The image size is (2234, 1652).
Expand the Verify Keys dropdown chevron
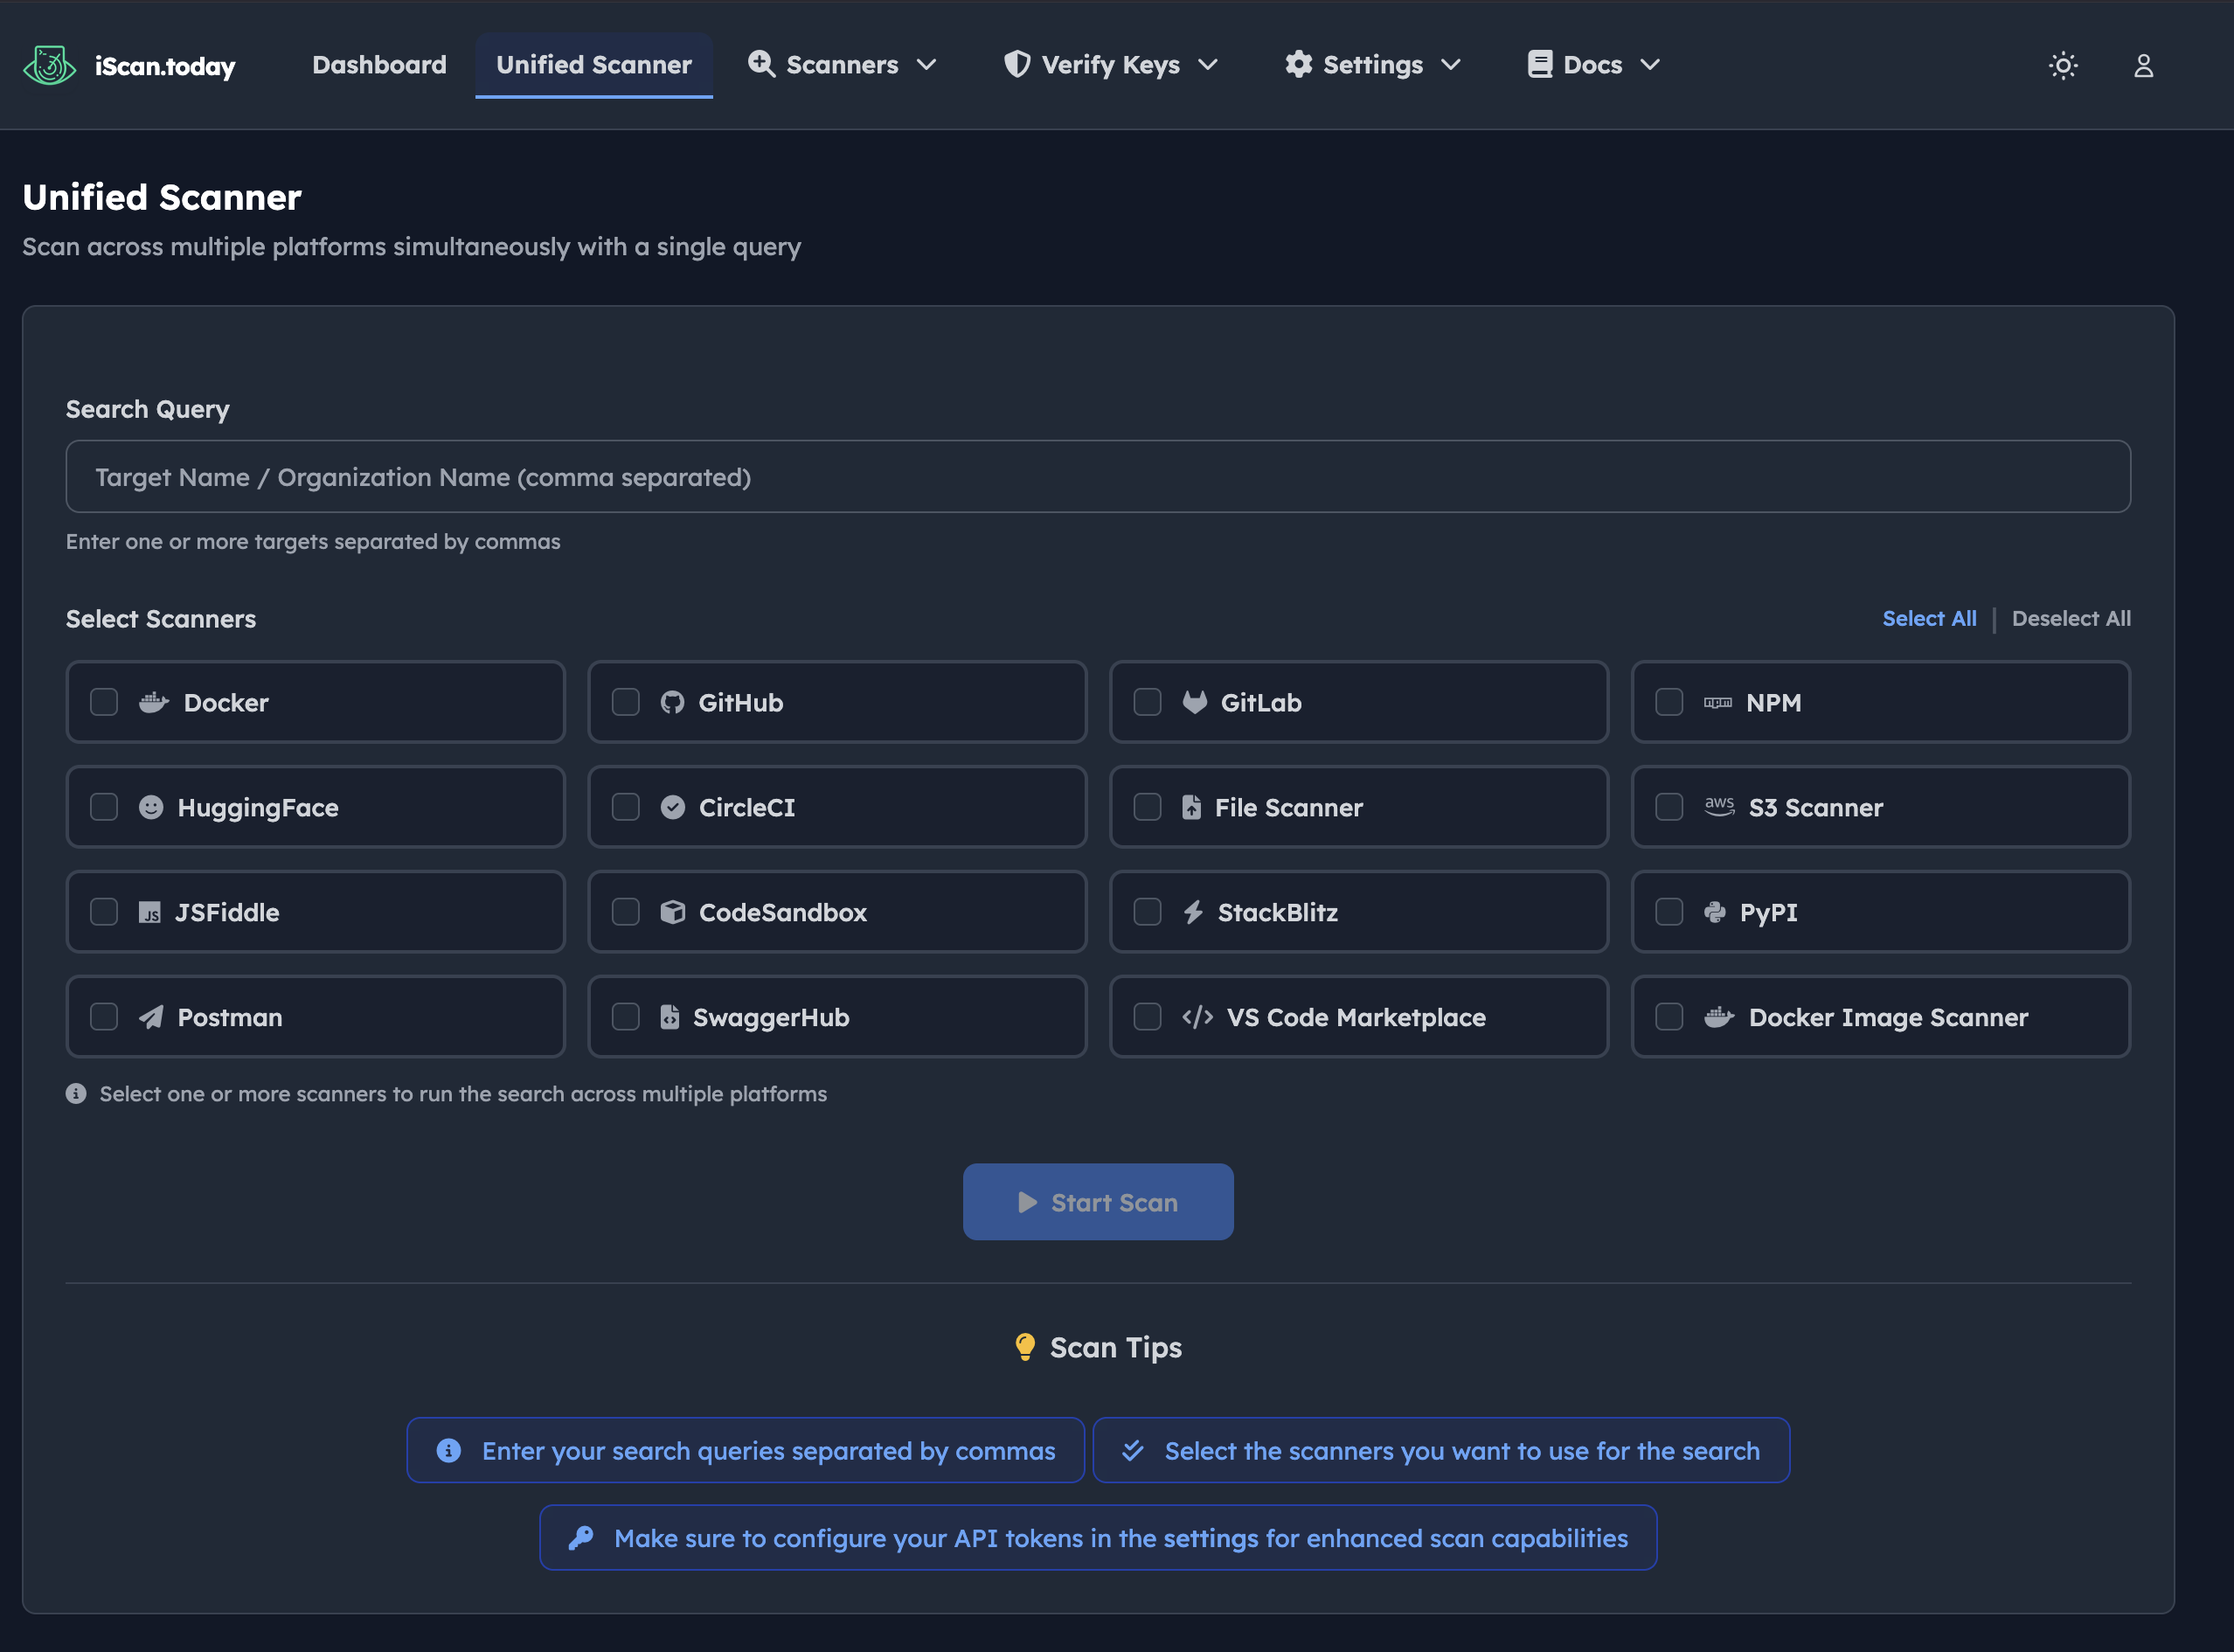coord(1208,65)
